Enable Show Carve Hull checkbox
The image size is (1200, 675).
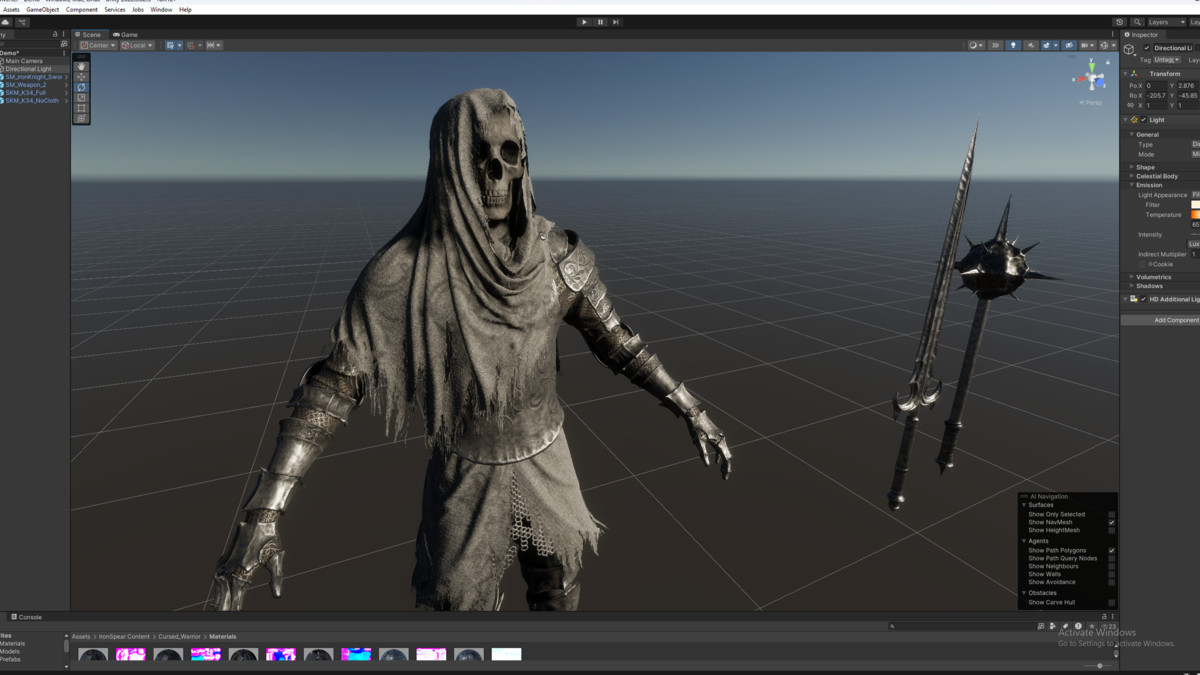pyautogui.click(x=1111, y=603)
